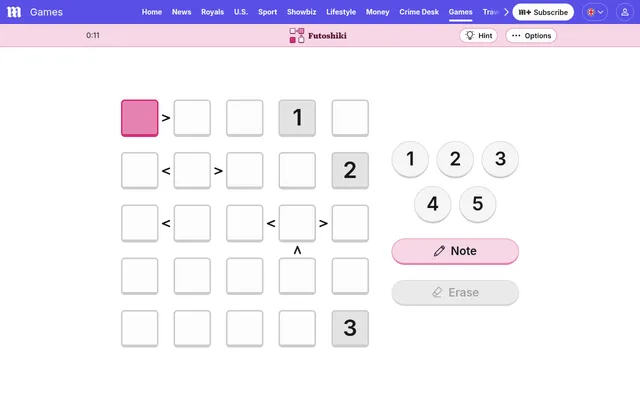640x400 pixels.
Task: Open the Lifestyle section
Action: click(341, 12)
